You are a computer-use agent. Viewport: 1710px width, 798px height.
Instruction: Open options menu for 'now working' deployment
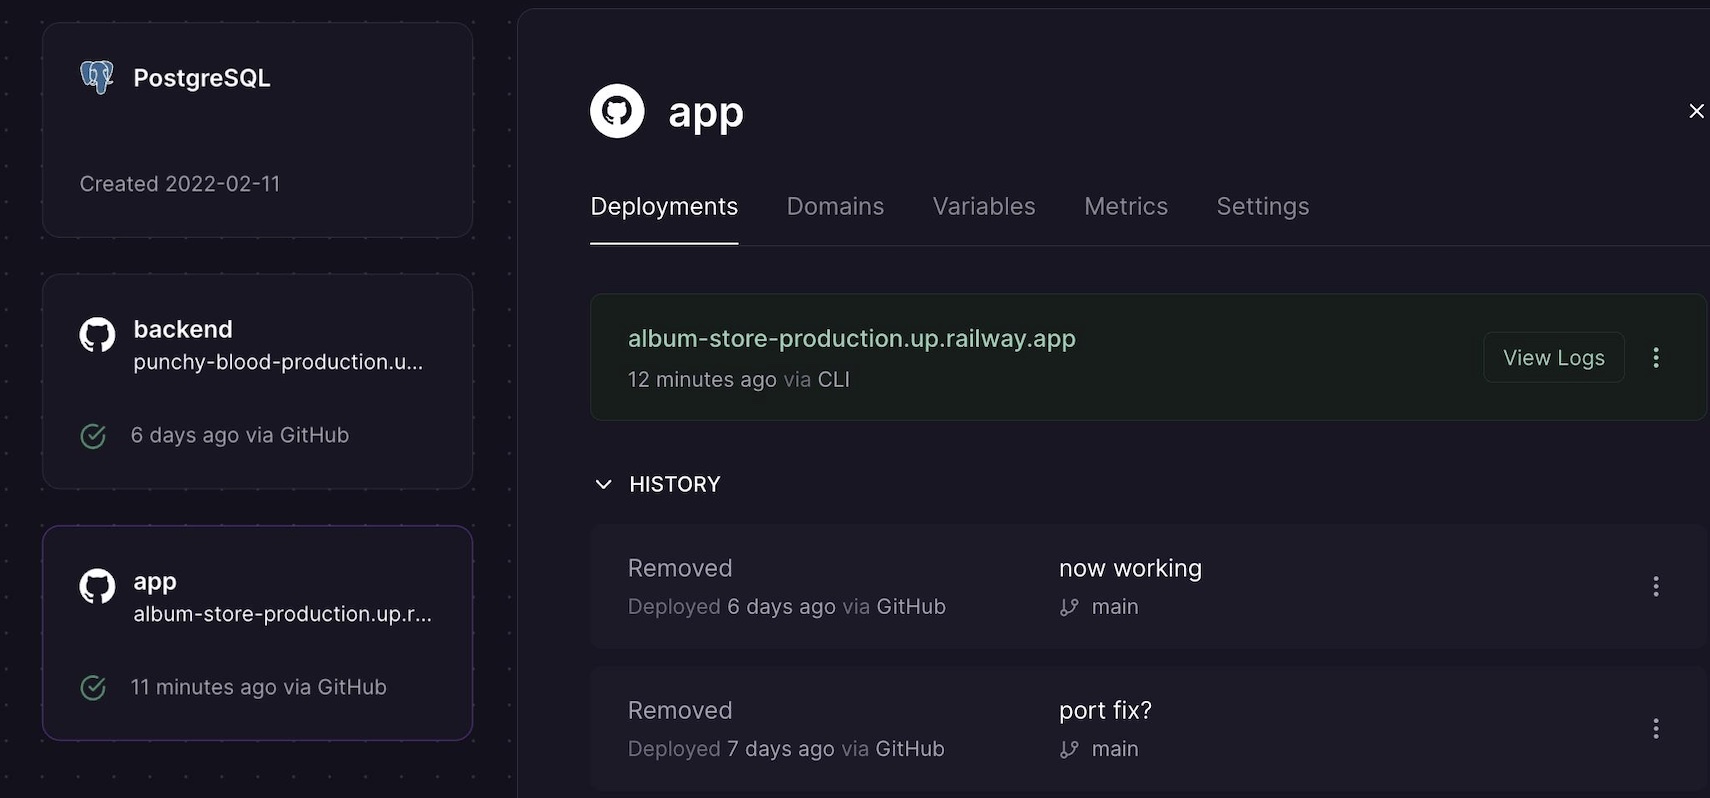click(x=1656, y=587)
